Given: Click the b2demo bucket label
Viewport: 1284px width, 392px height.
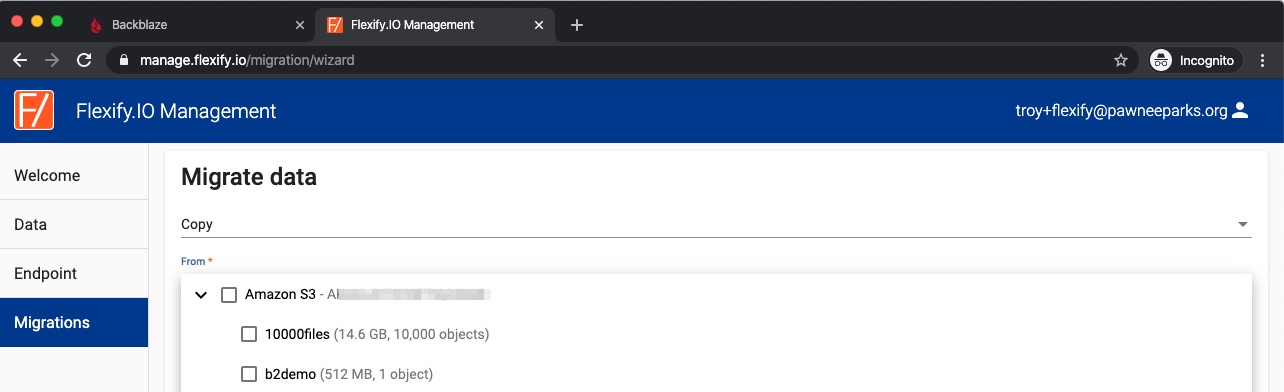Looking at the screenshot, I should point(290,374).
